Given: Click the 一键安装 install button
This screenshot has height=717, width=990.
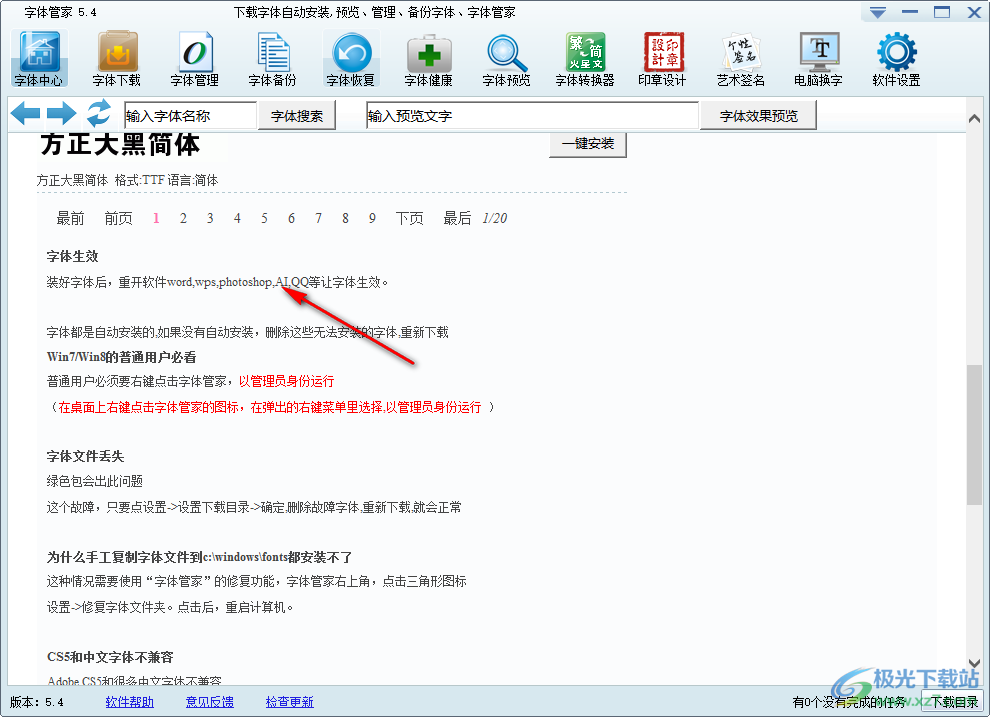Looking at the screenshot, I should [x=587, y=144].
